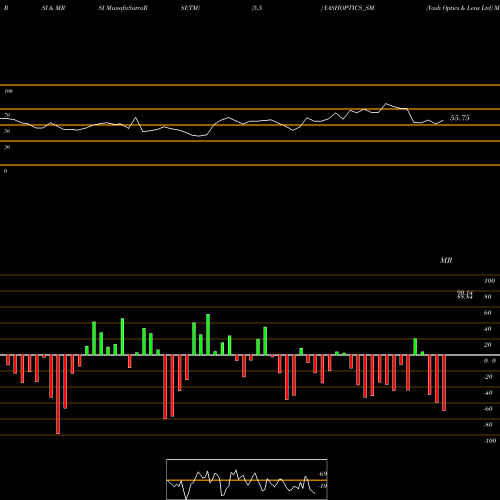500x500 pixels.
Task: Click the MR axis label 100
Action: click(489, 281)
